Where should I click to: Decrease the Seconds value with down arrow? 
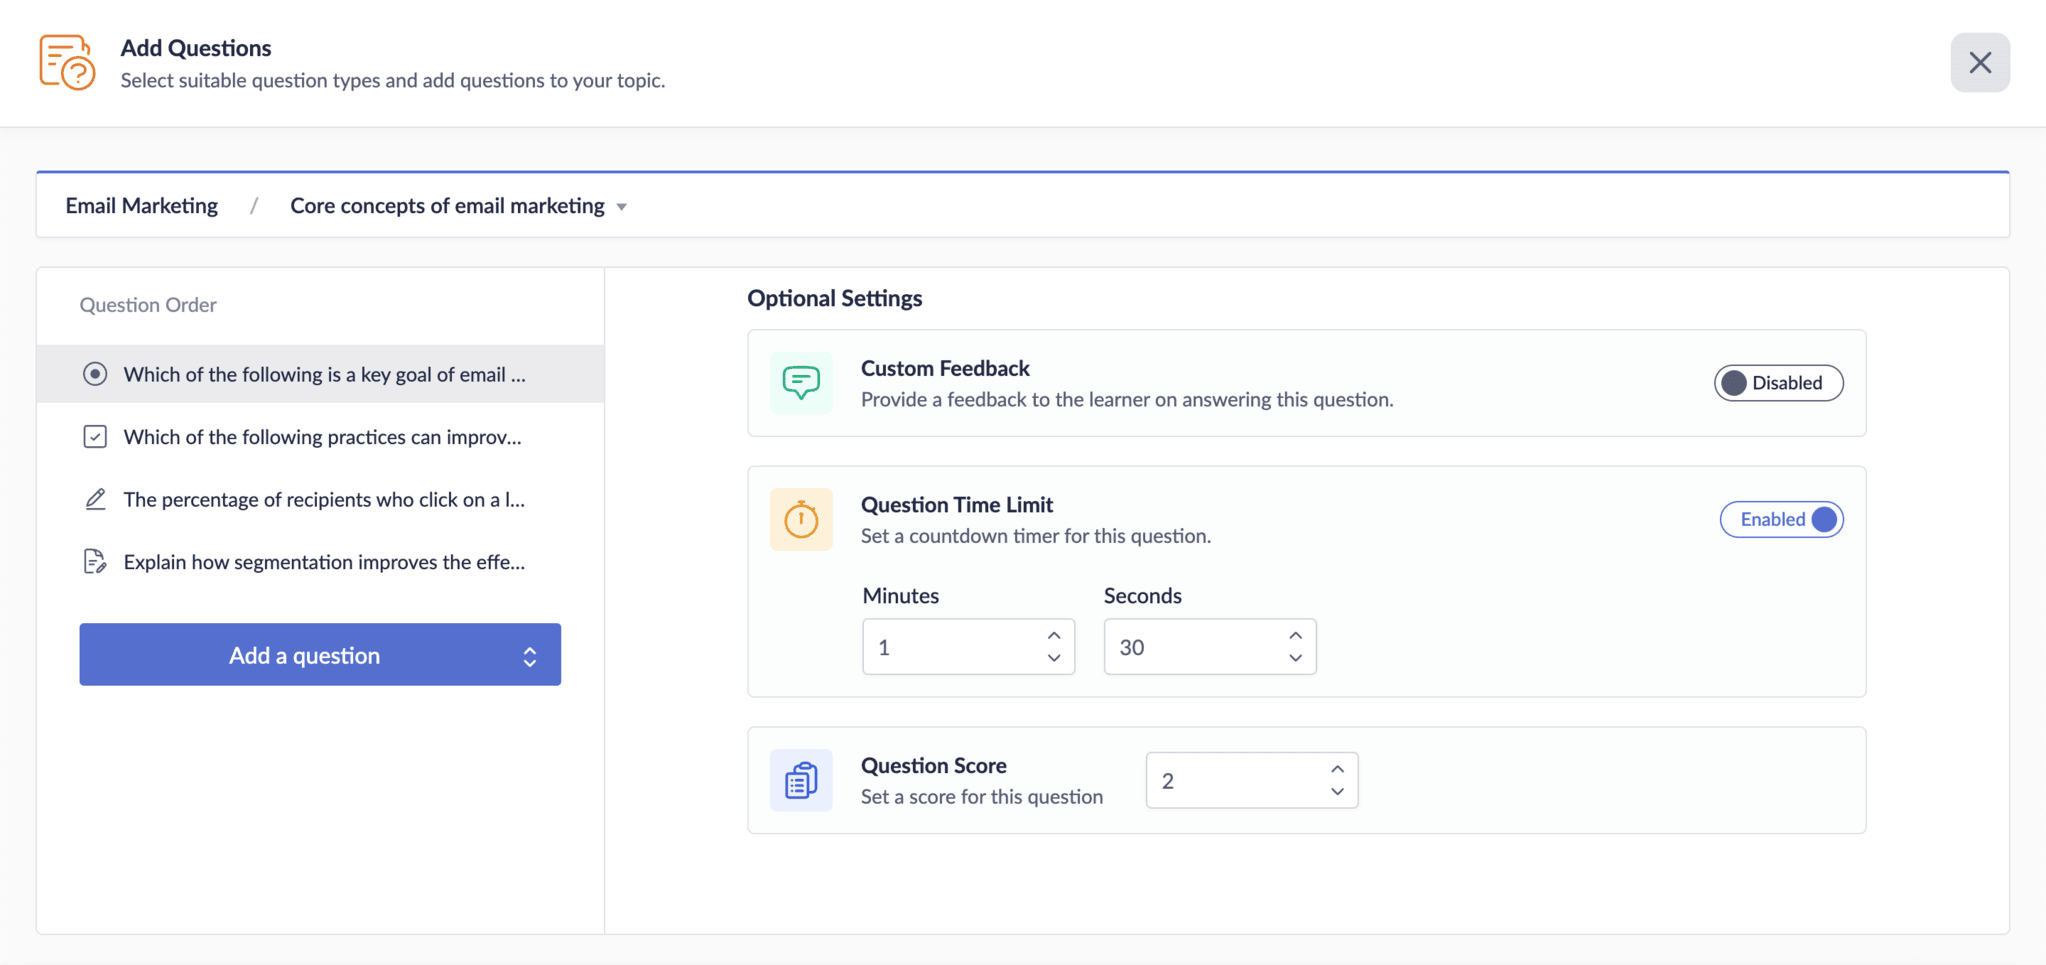tap(1296, 659)
